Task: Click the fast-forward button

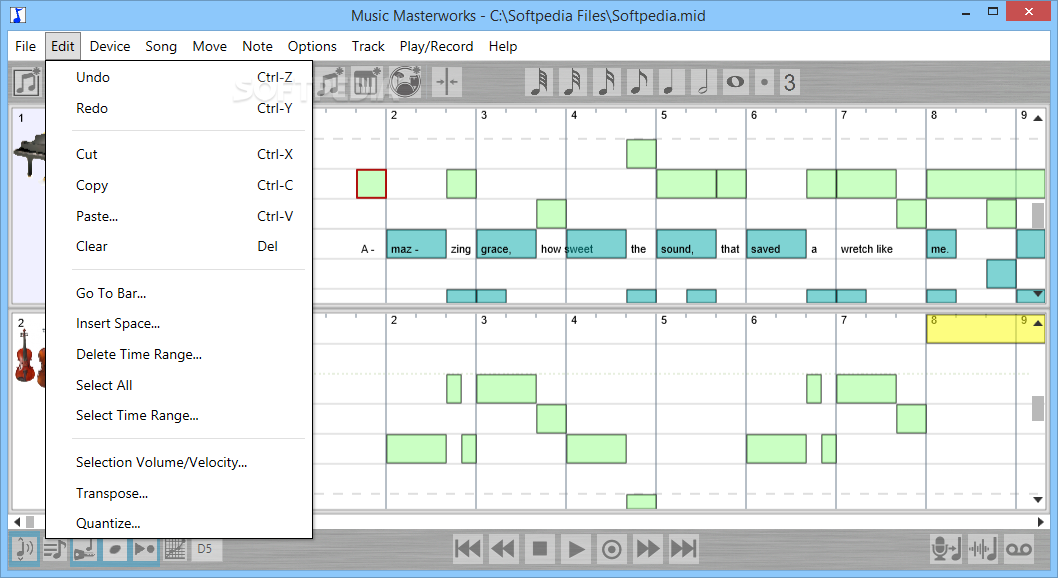Action: click(x=648, y=549)
